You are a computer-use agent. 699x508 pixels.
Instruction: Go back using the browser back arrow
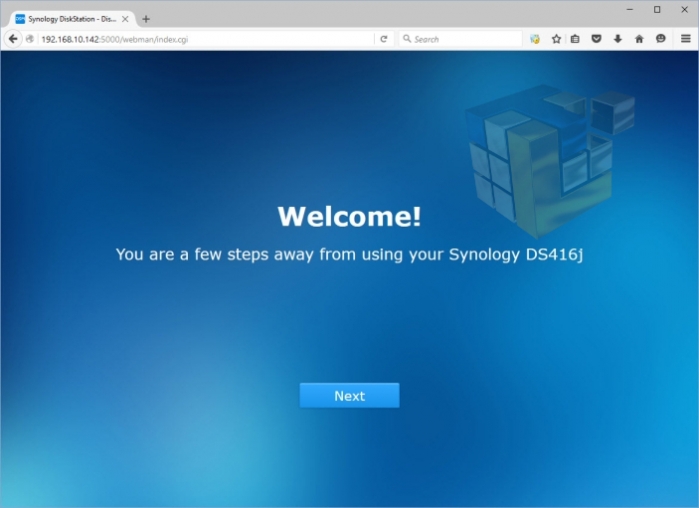[x=13, y=39]
